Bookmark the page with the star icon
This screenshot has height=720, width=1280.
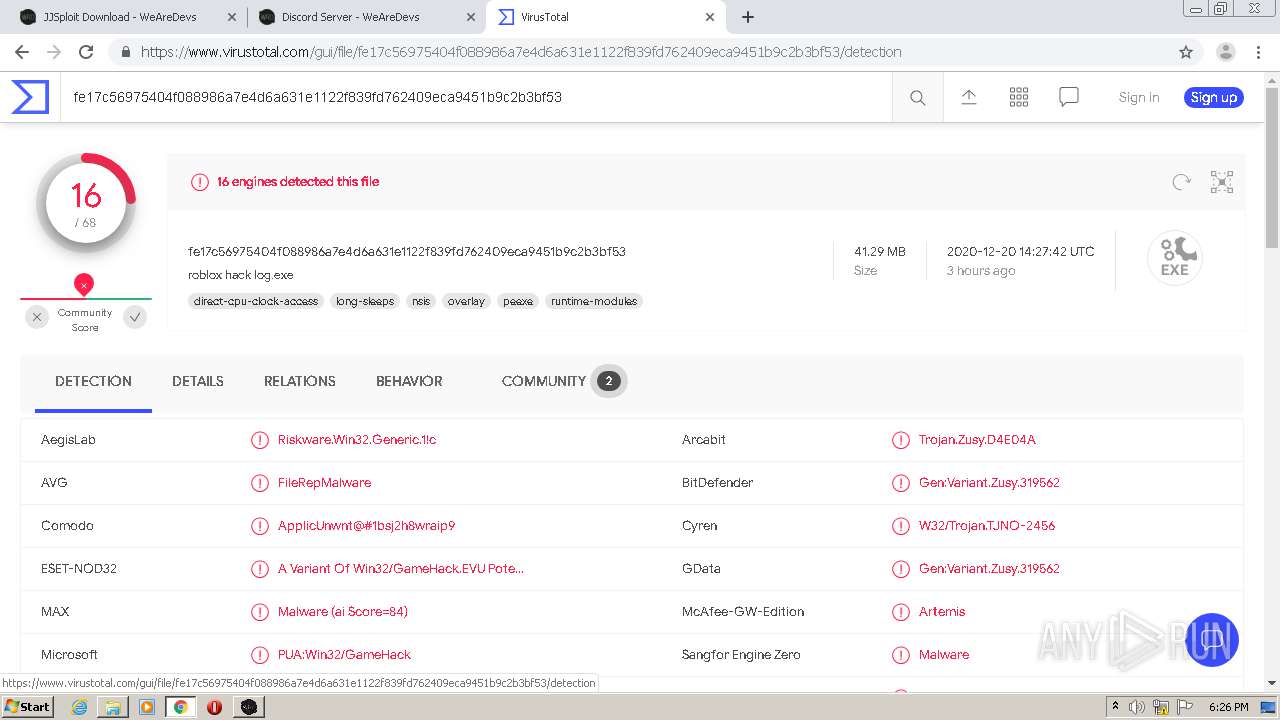[x=1186, y=52]
